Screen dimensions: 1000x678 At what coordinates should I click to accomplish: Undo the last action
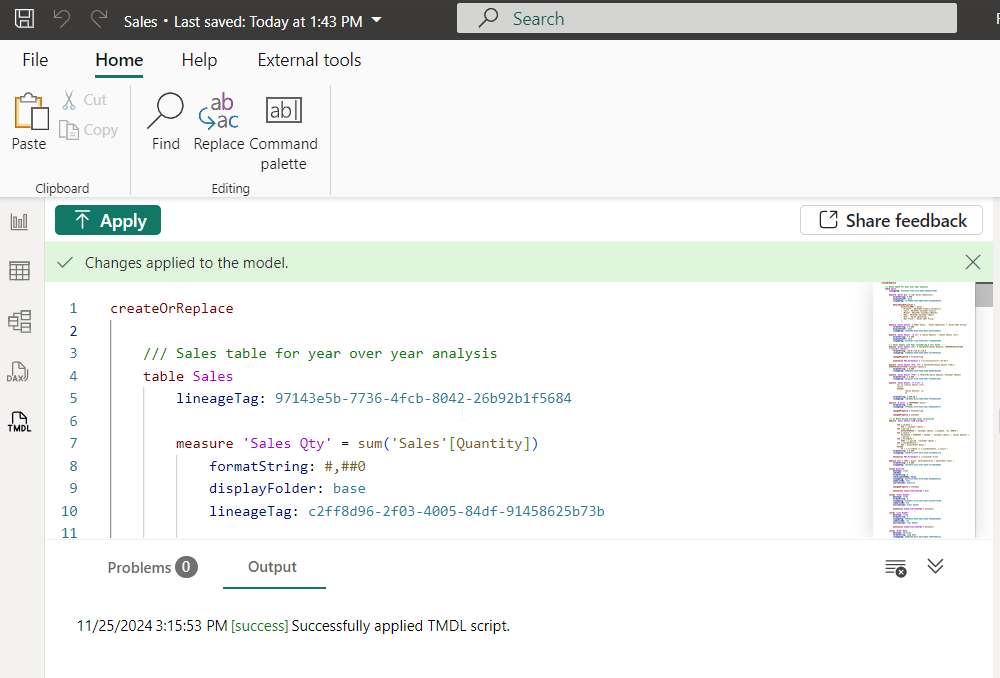coord(62,18)
